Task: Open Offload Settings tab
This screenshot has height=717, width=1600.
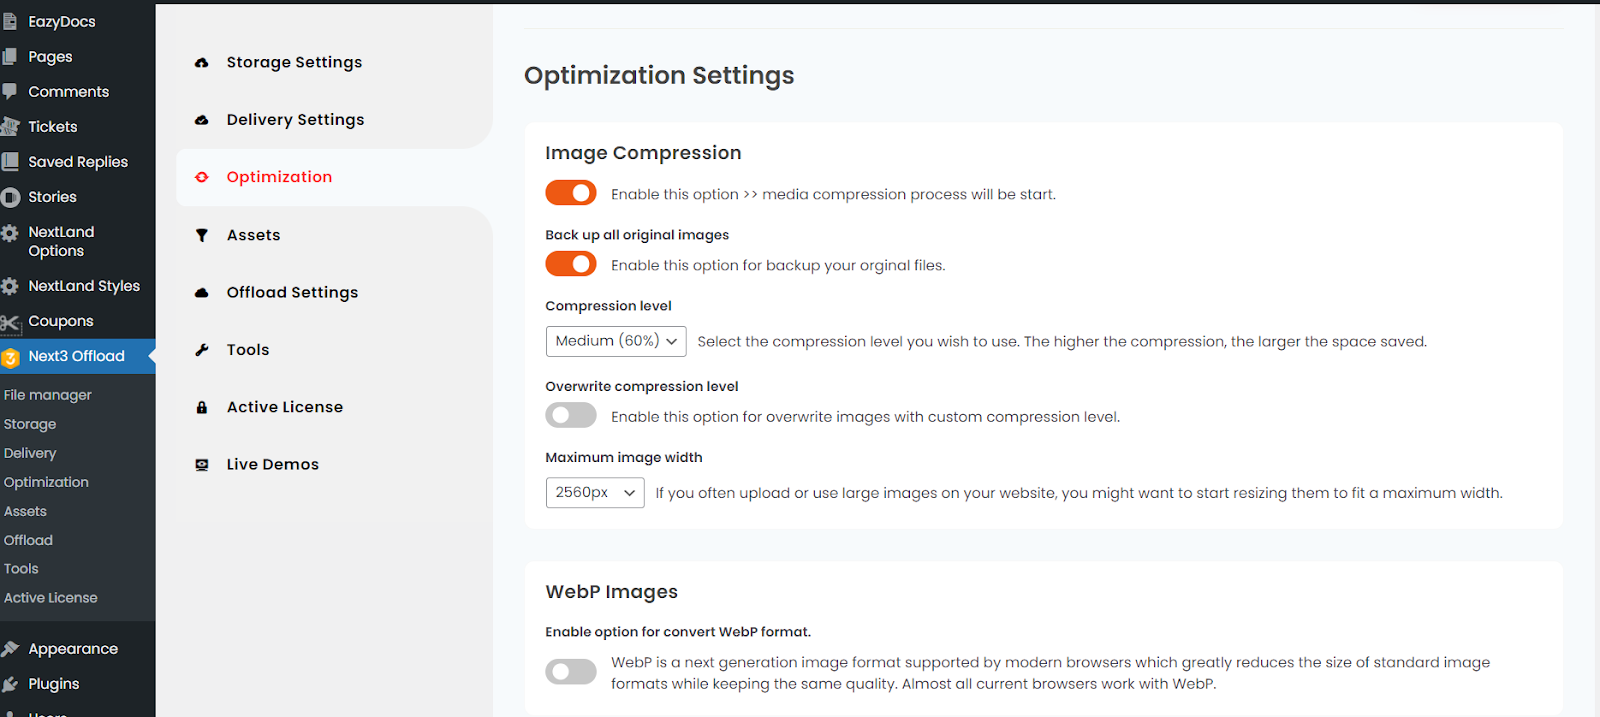Action: [292, 292]
